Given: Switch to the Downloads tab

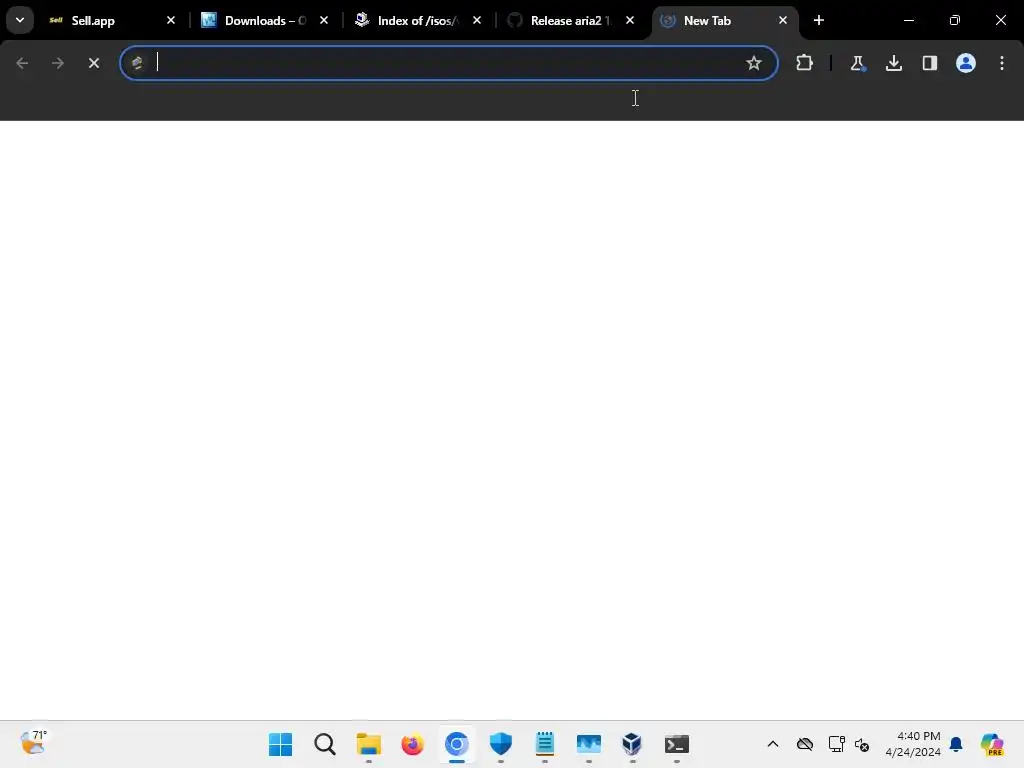Looking at the screenshot, I should coord(264,20).
